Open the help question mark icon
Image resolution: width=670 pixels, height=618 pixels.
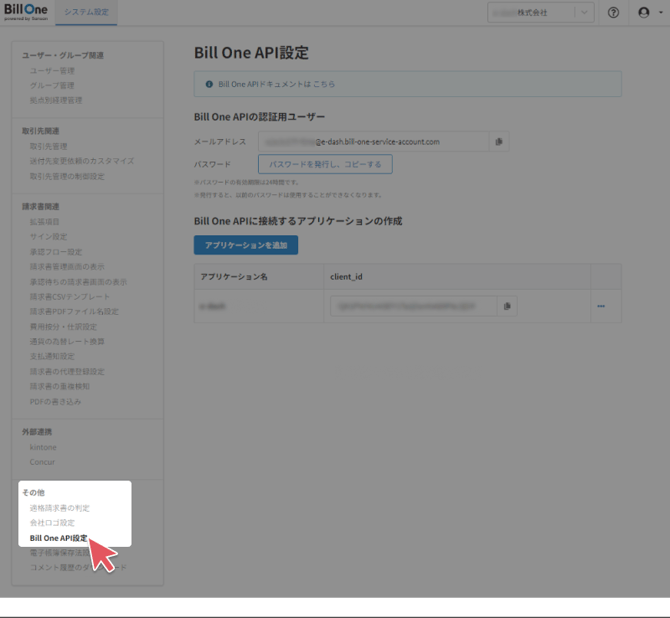[613, 12]
